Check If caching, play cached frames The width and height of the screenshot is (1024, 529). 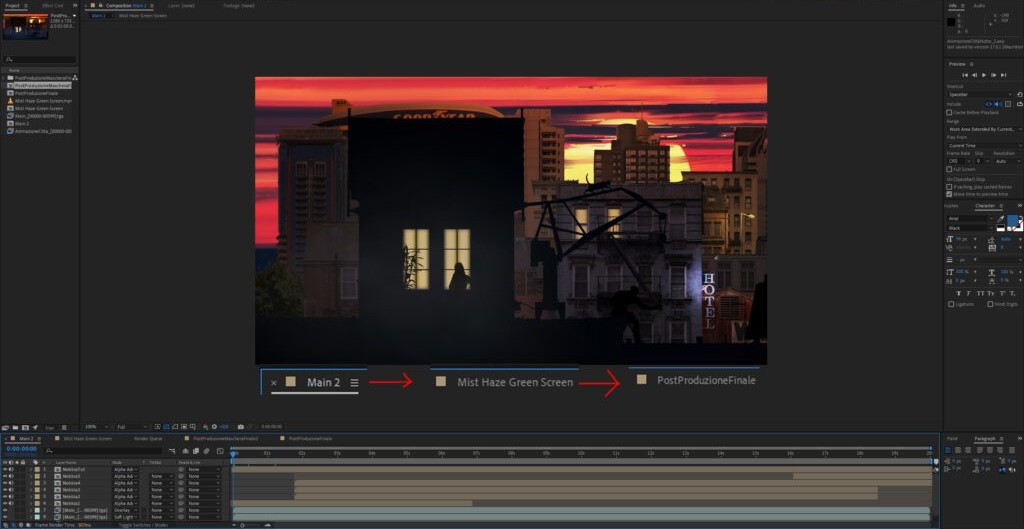pyautogui.click(x=949, y=187)
